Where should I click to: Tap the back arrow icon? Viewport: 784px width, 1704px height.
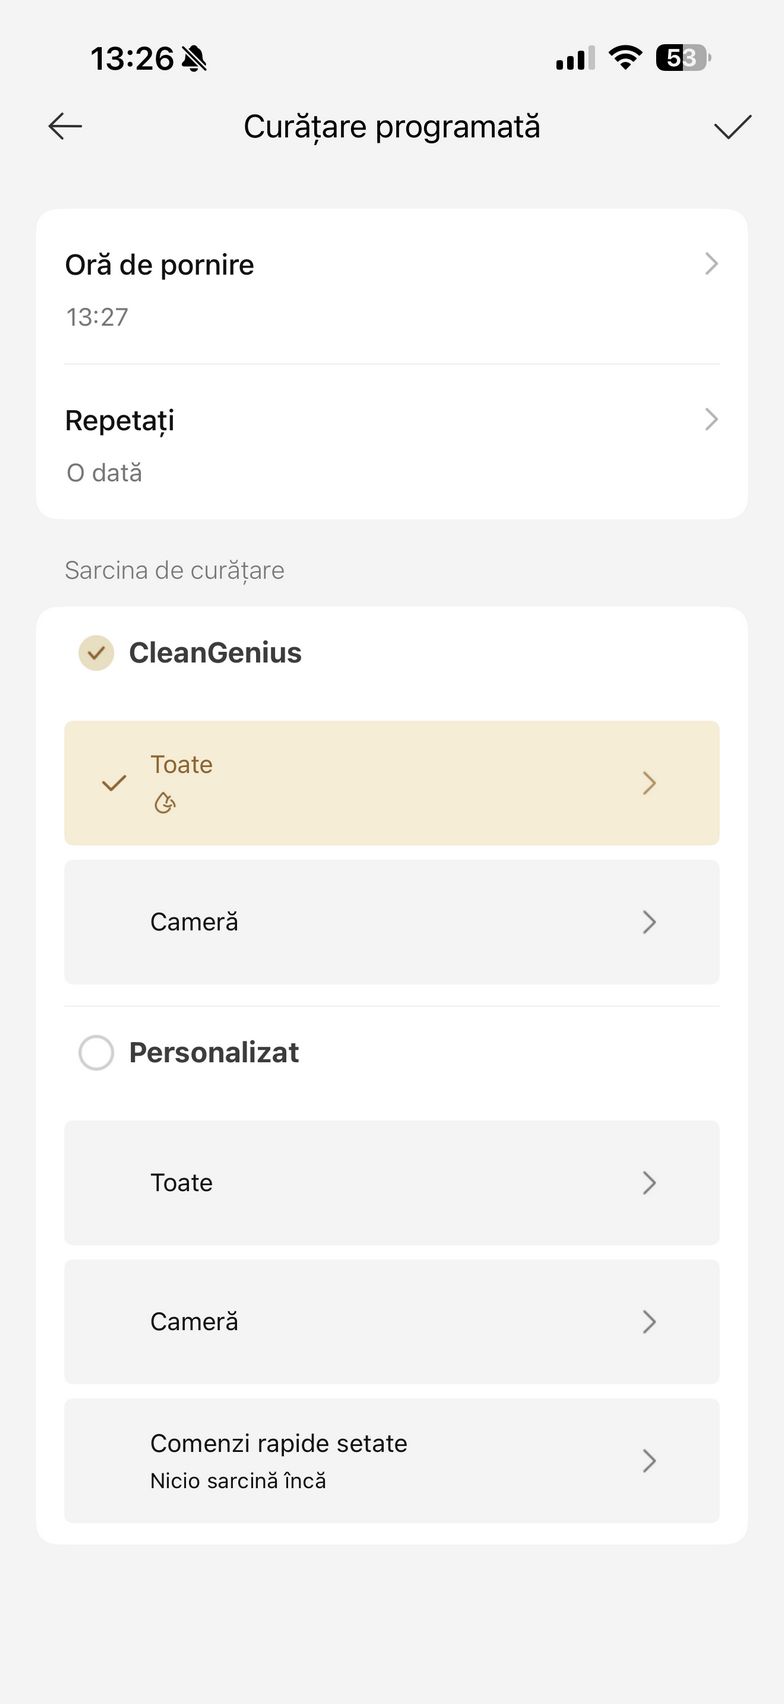tap(65, 126)
